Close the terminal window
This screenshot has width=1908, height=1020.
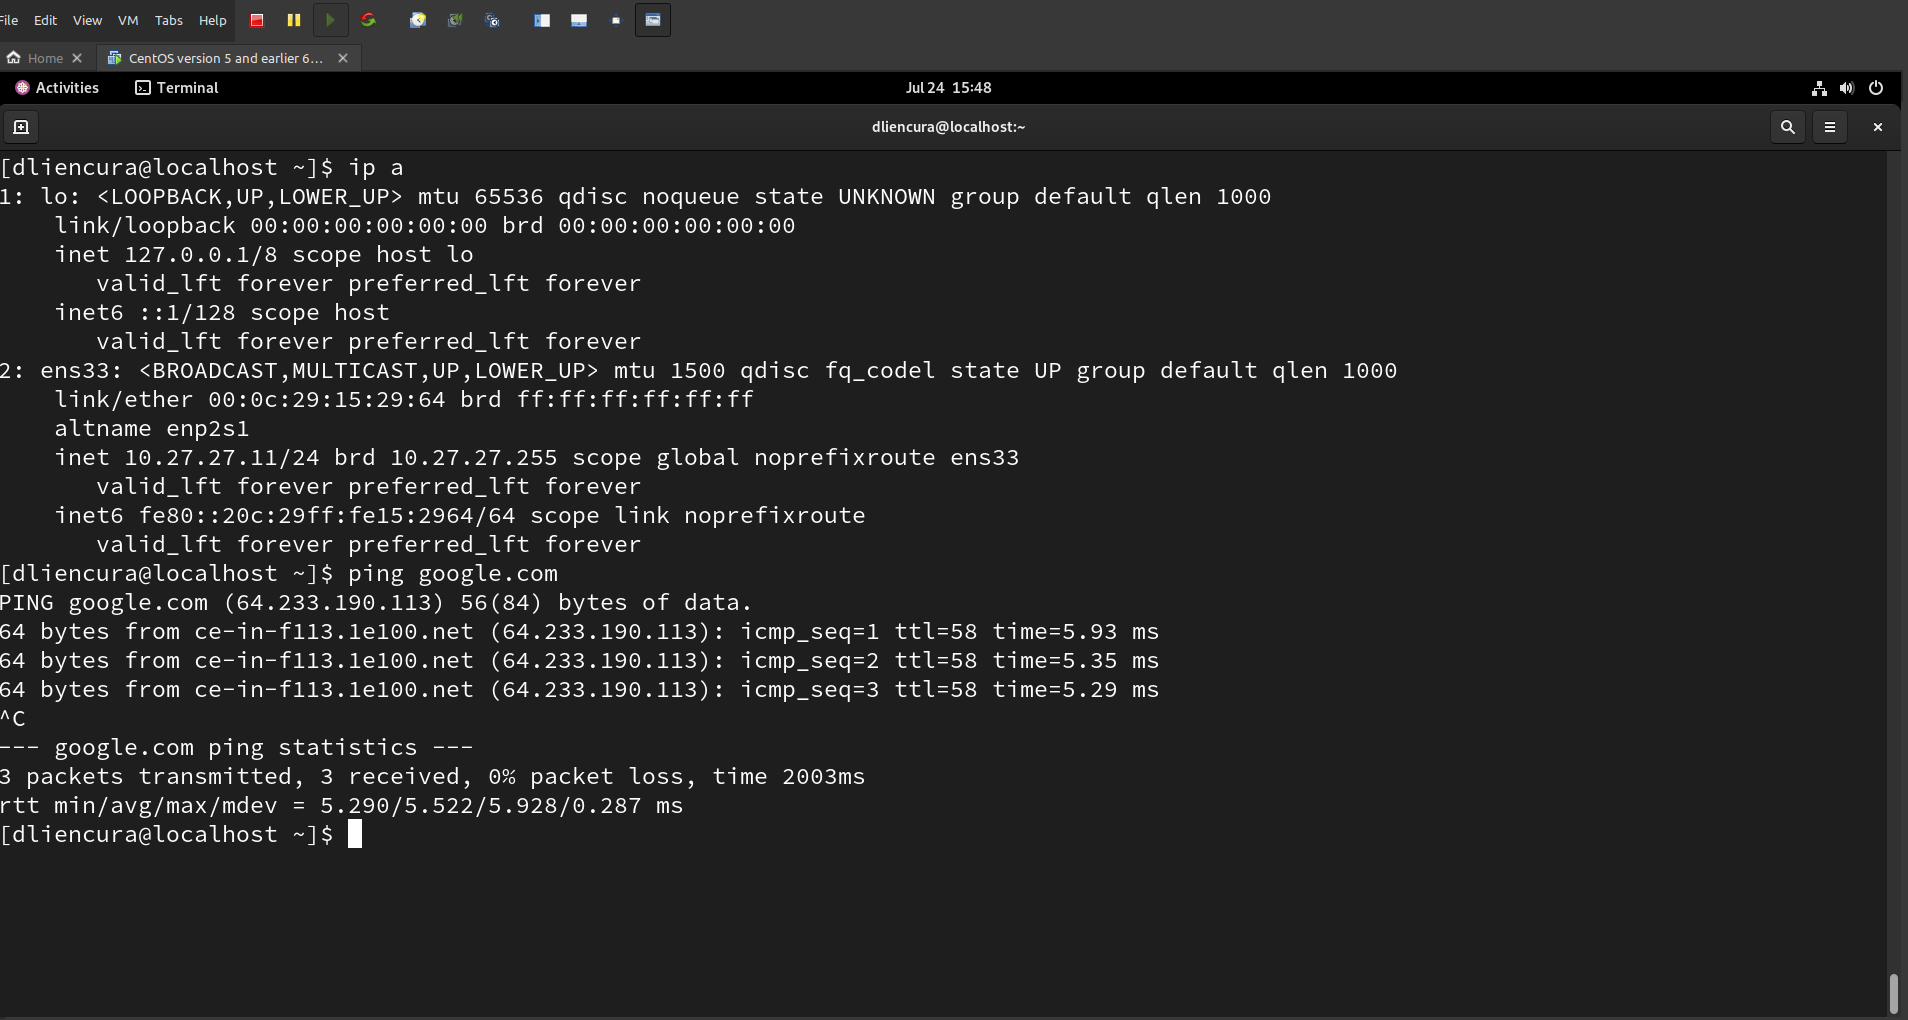tap(1877, 127)
